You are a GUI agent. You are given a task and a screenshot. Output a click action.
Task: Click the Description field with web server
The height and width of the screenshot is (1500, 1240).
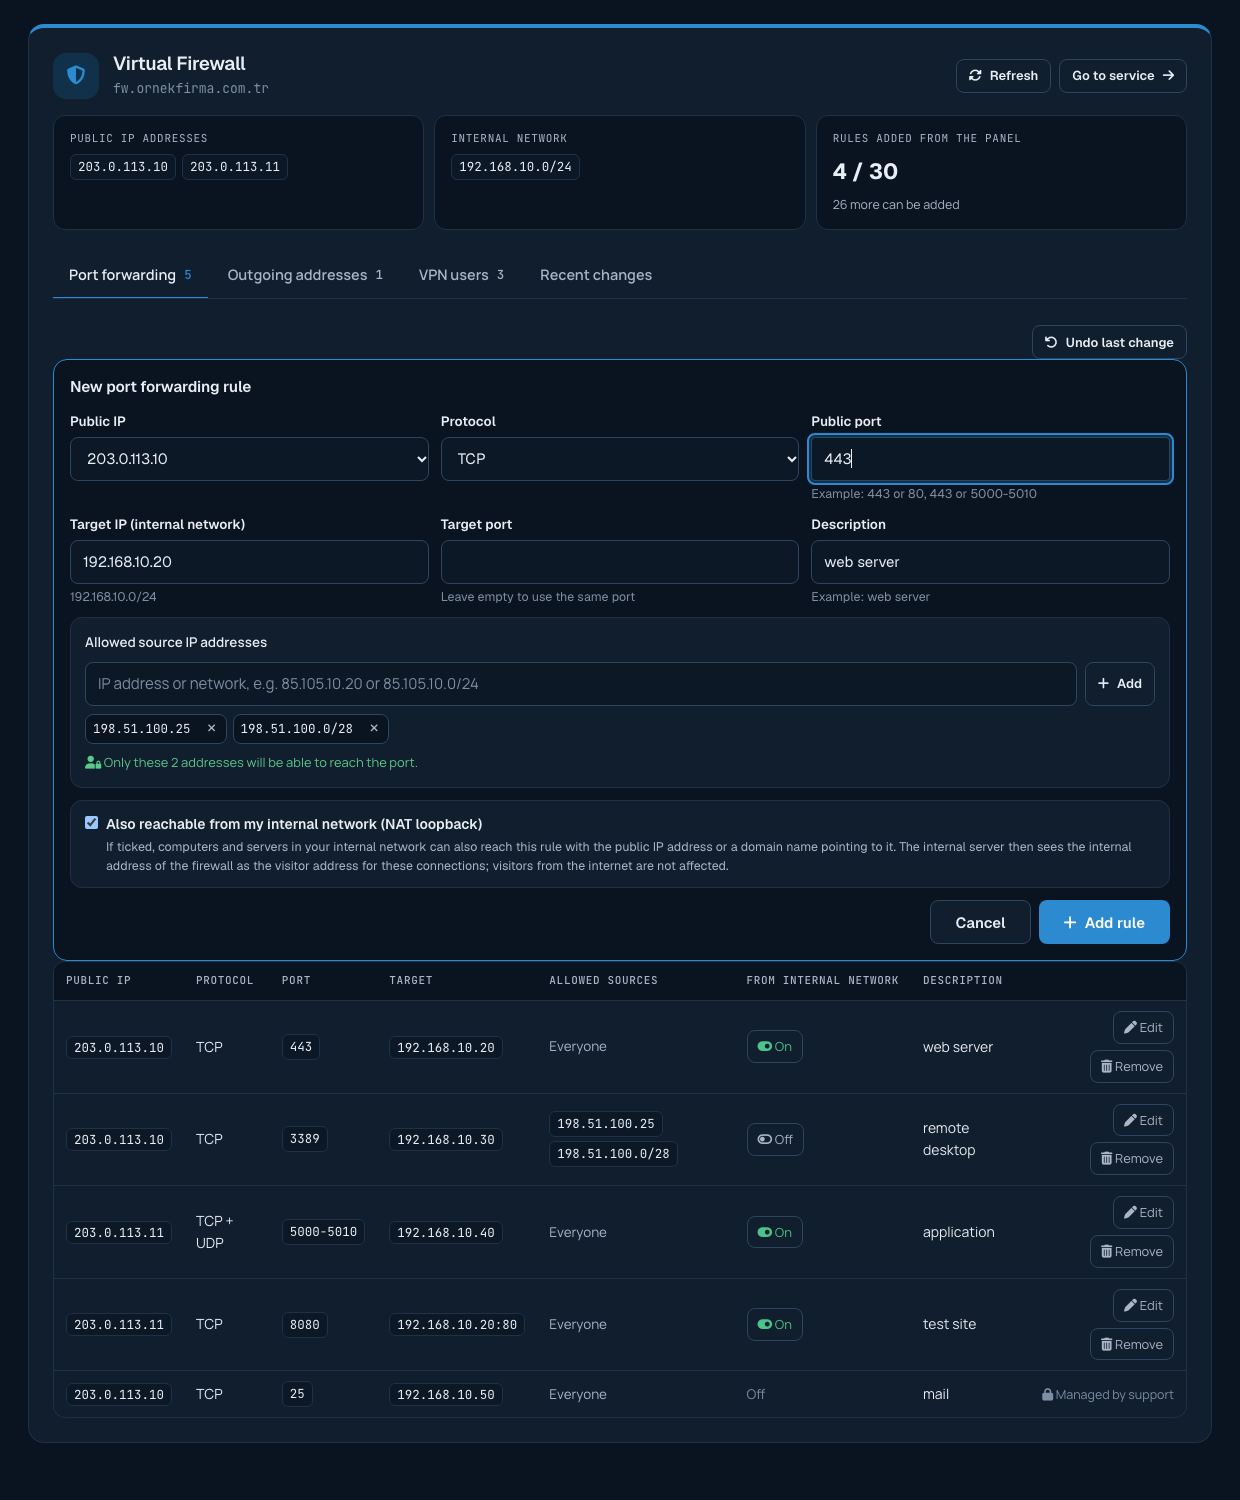click(990, 562)
